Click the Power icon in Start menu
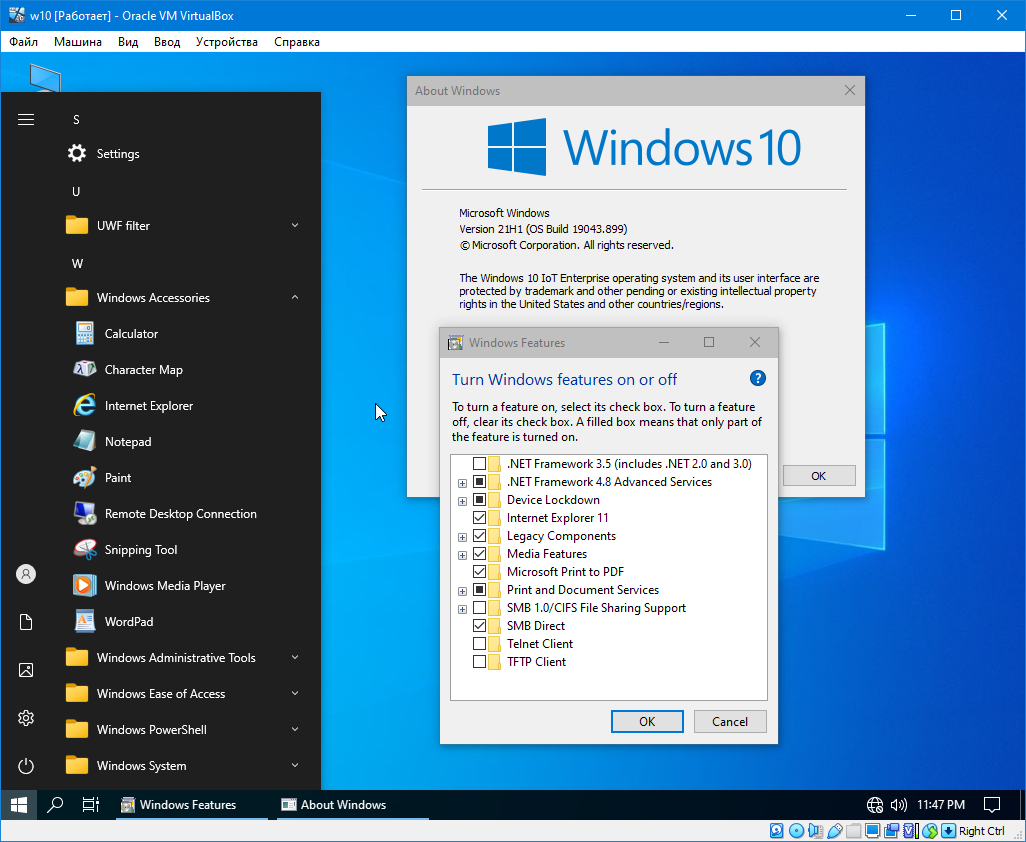This screenshot has height=842, width=1026. coord(26,765)
